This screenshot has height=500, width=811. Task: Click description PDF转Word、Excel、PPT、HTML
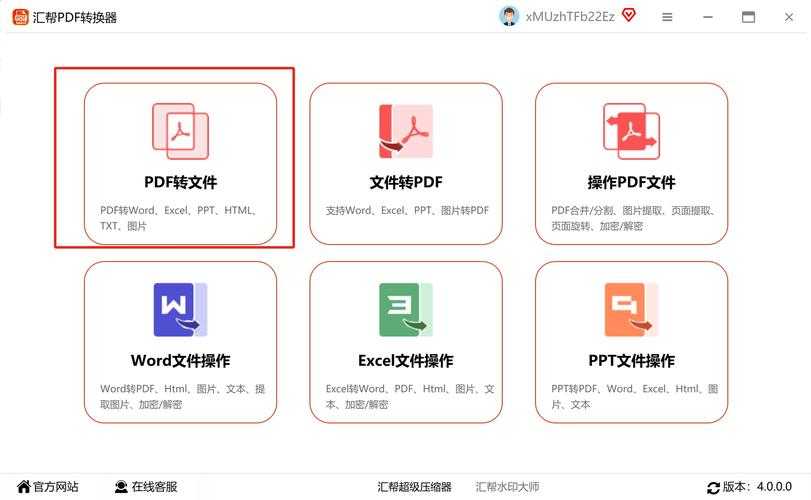pyautogui.click(x=177, y=218)
